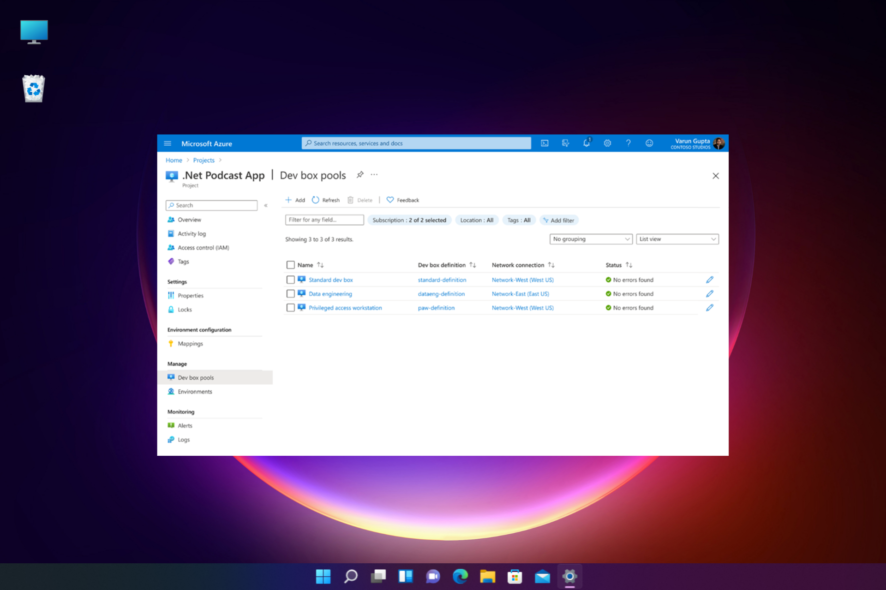The width and height of the screenshot is (886, 590).
Task: Check the Standard dev box row checkbox
Action: coord(290,280)
